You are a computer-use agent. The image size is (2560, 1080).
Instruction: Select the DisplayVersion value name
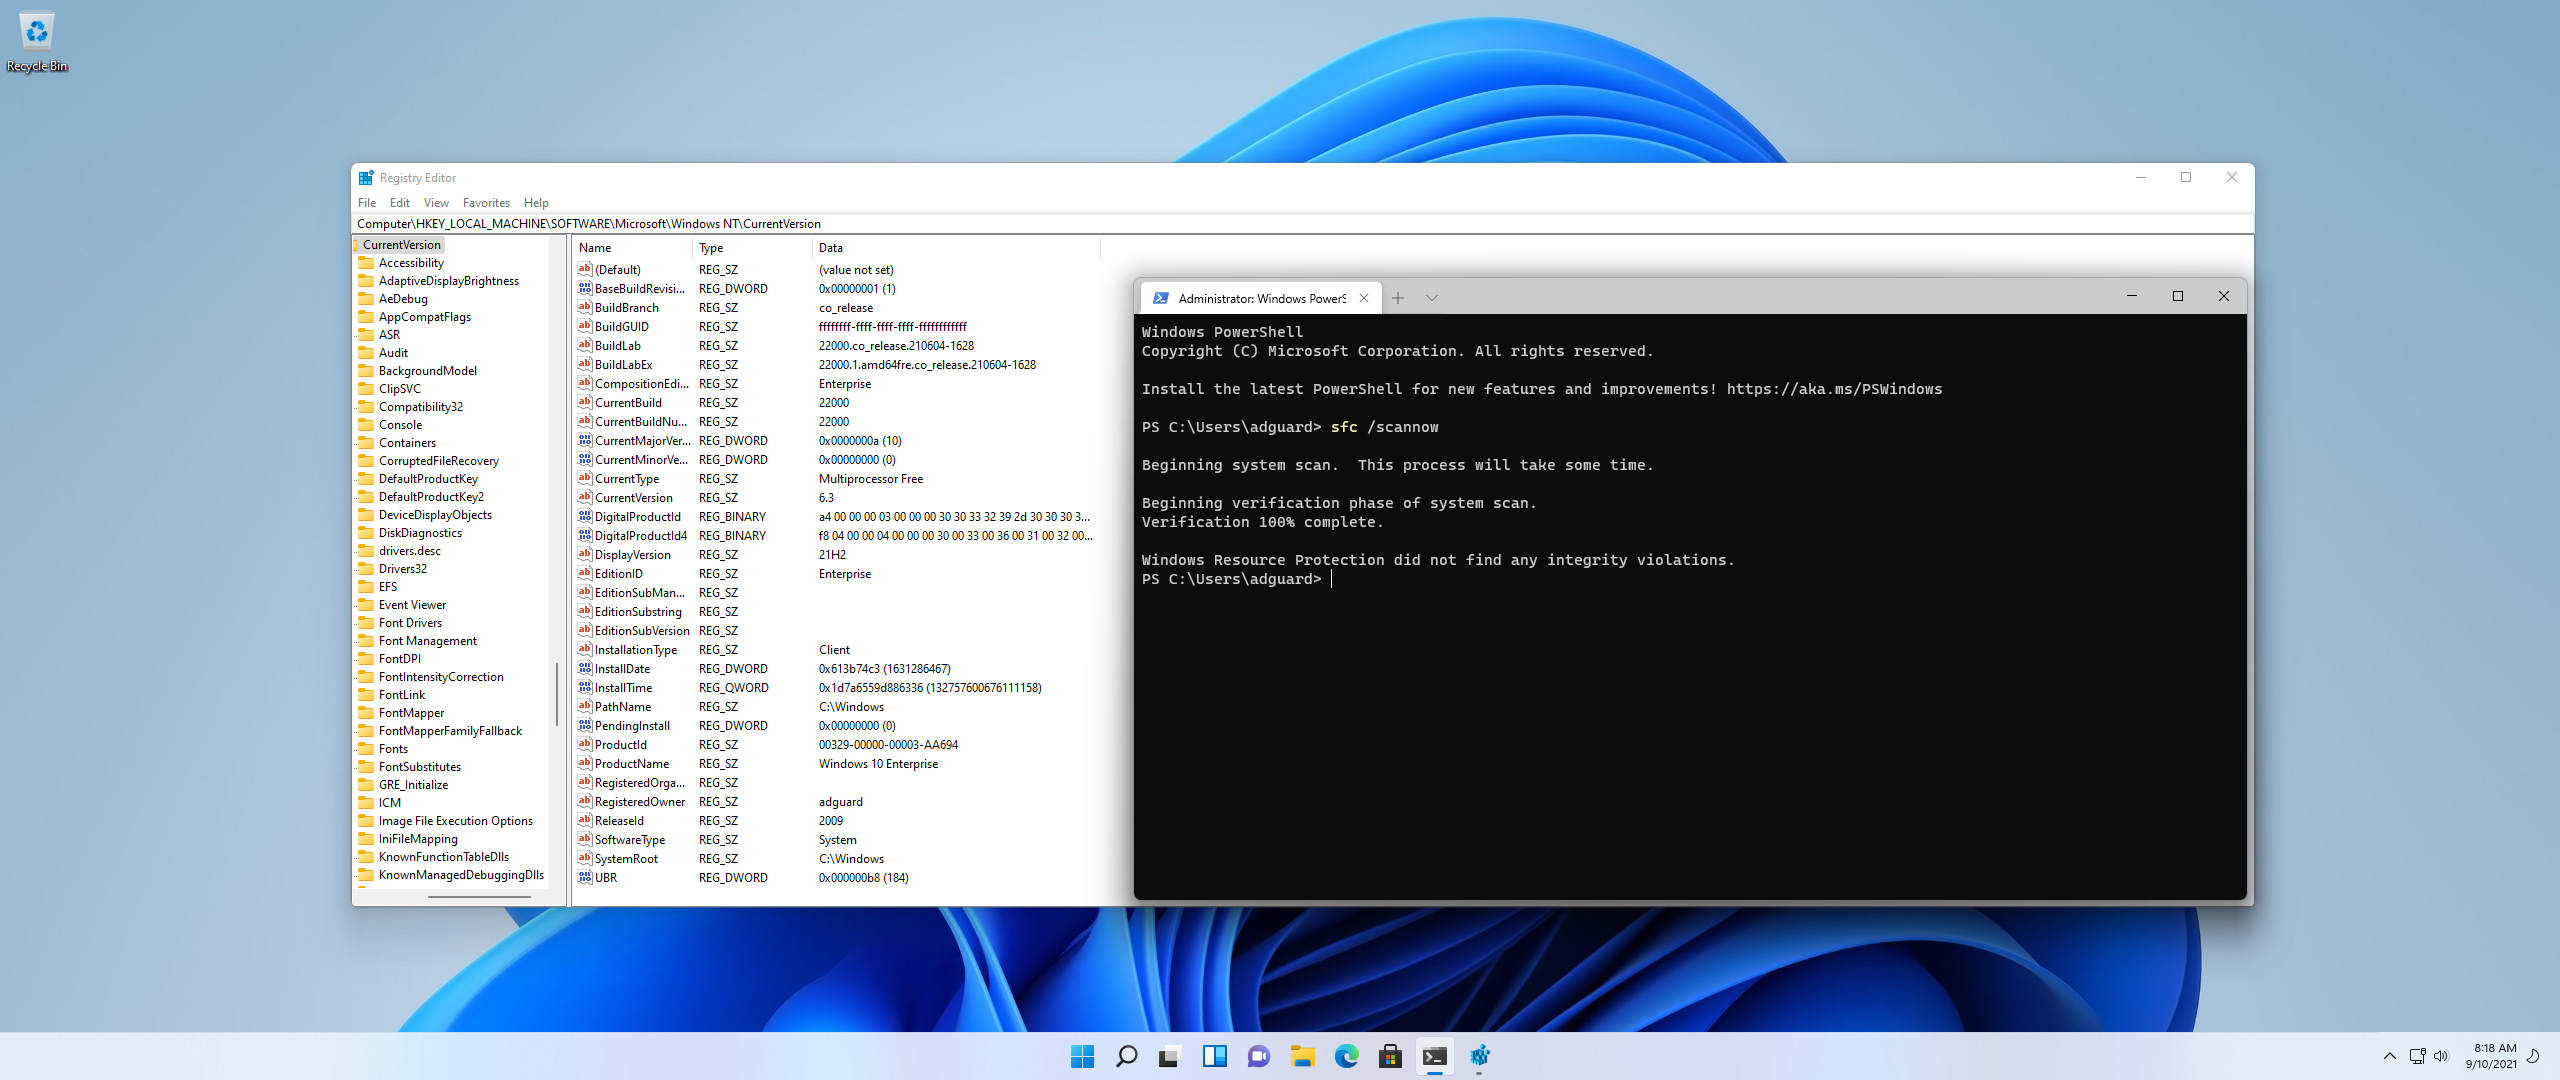coord(632,555)
